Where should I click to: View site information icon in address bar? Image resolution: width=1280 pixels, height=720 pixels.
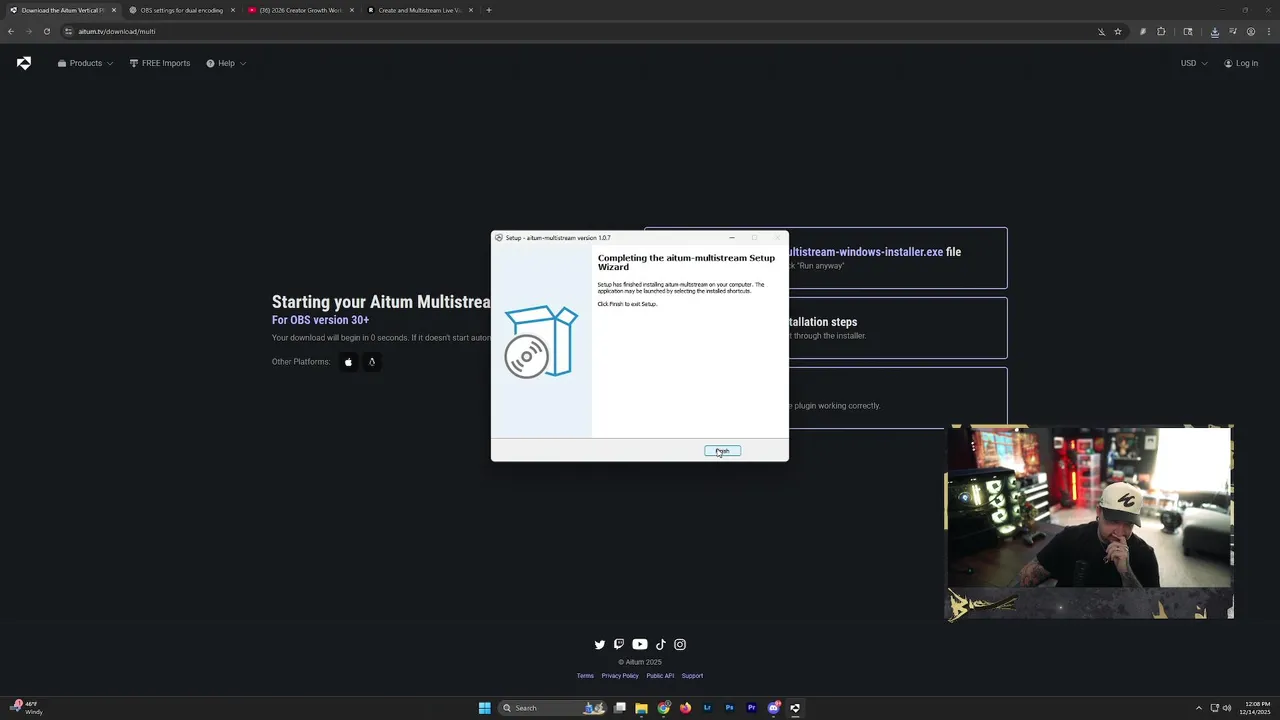pos(69,31)
